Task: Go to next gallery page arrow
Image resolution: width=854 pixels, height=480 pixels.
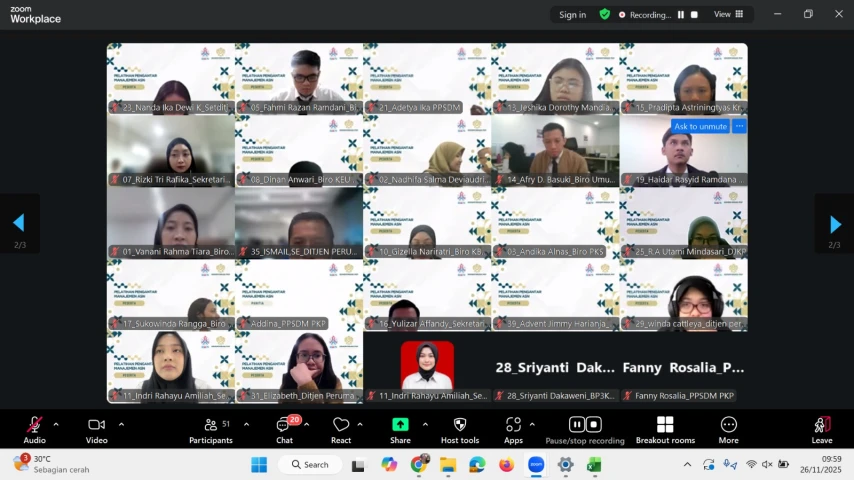Action: 835,224
